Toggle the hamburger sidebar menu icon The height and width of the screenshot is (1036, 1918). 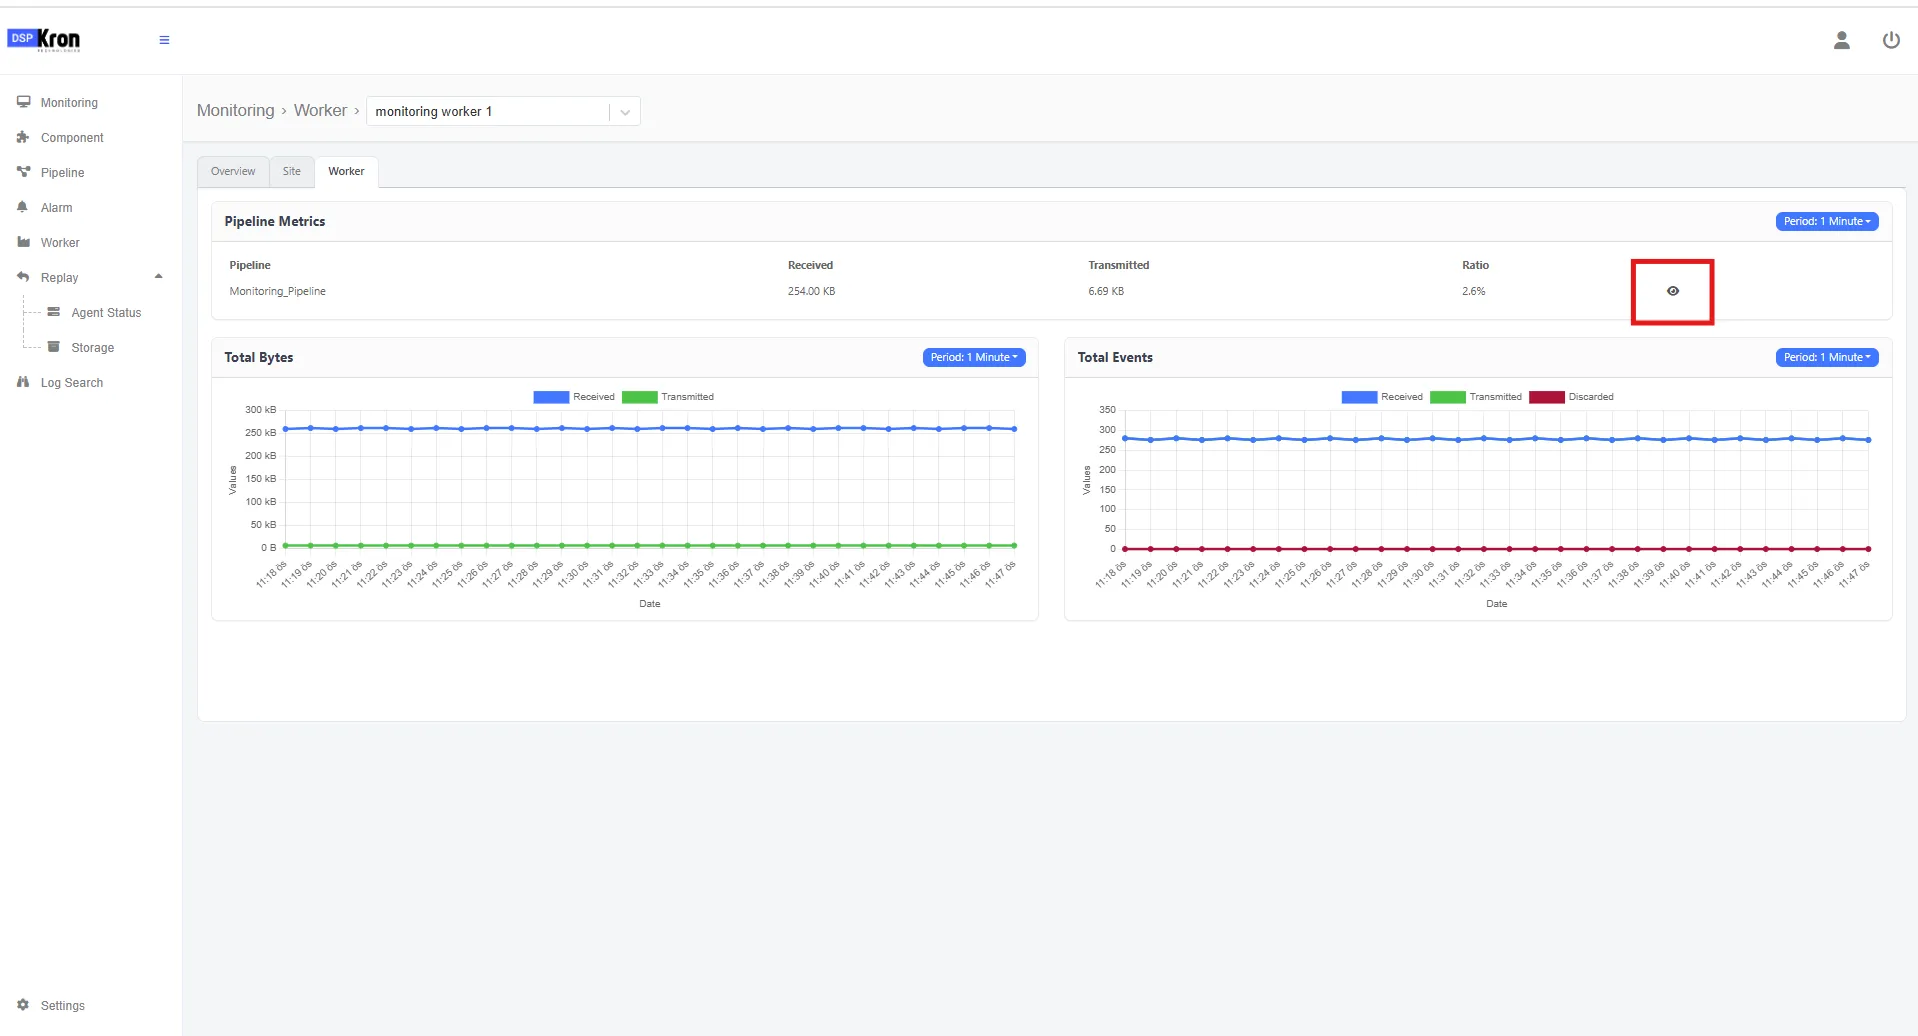coord(164,40)
